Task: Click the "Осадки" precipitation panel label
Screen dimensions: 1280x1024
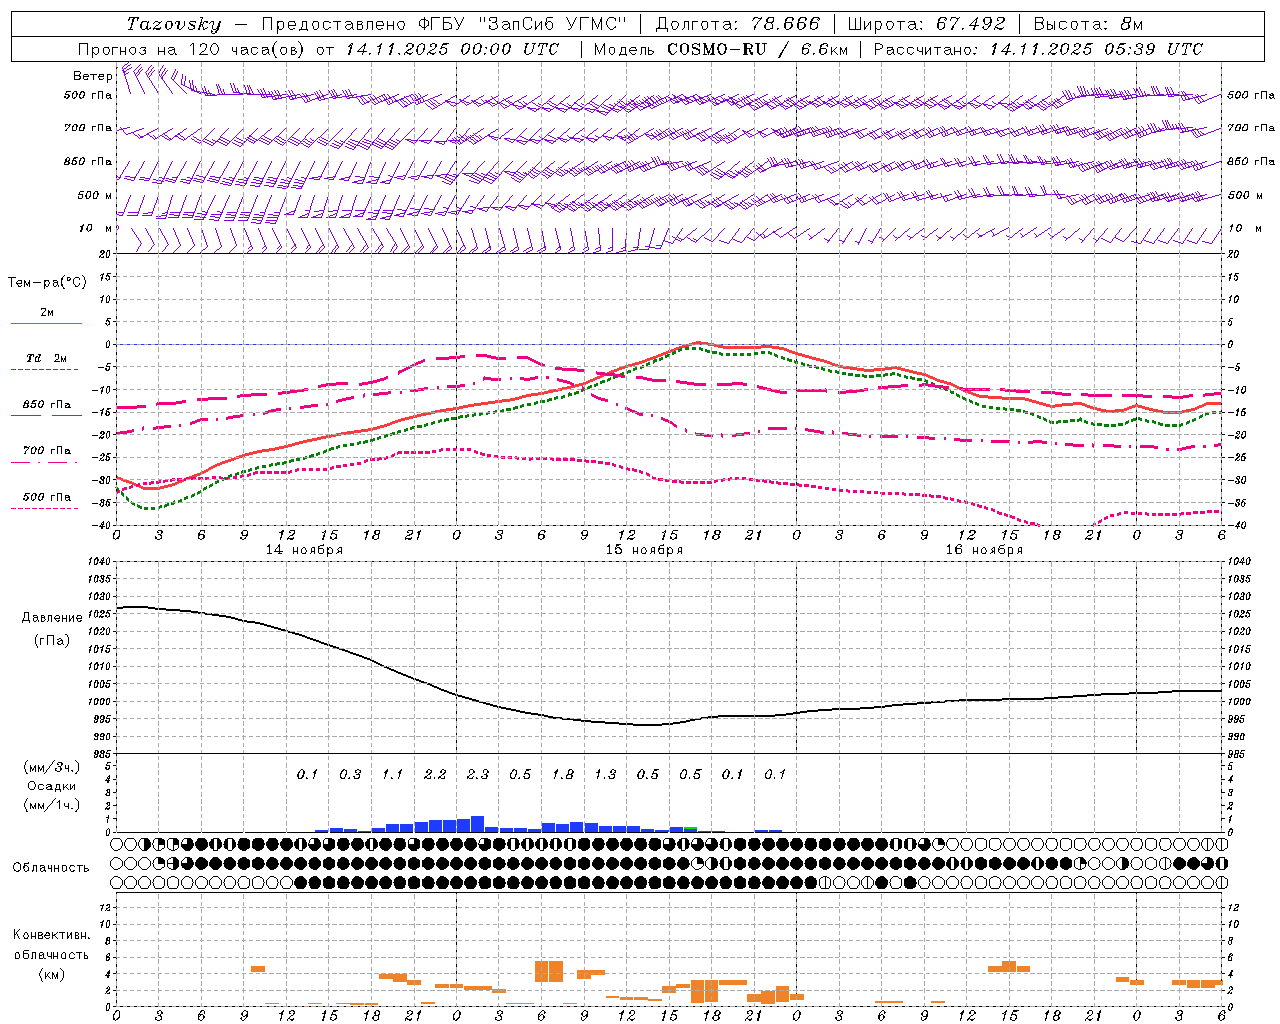Action: pos(51,787)
